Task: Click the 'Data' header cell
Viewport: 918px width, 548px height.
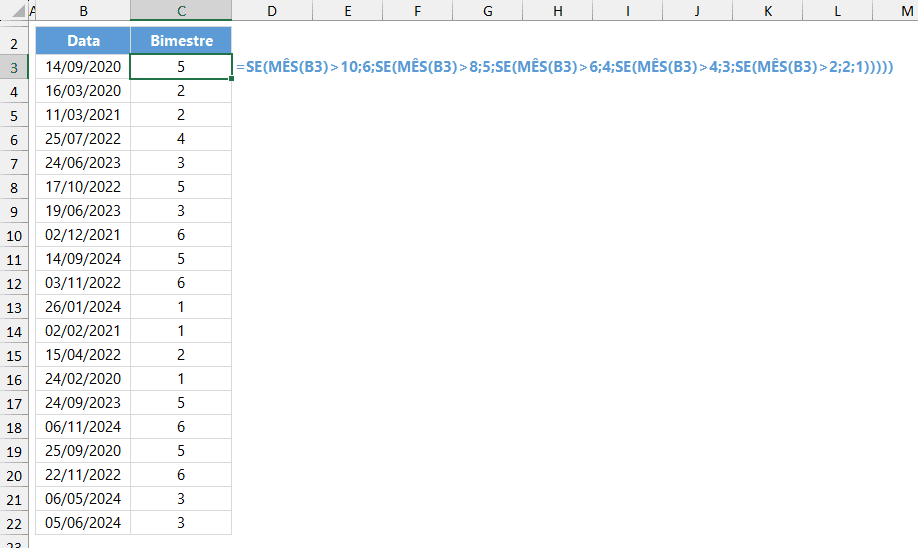Action: [83, 40]
